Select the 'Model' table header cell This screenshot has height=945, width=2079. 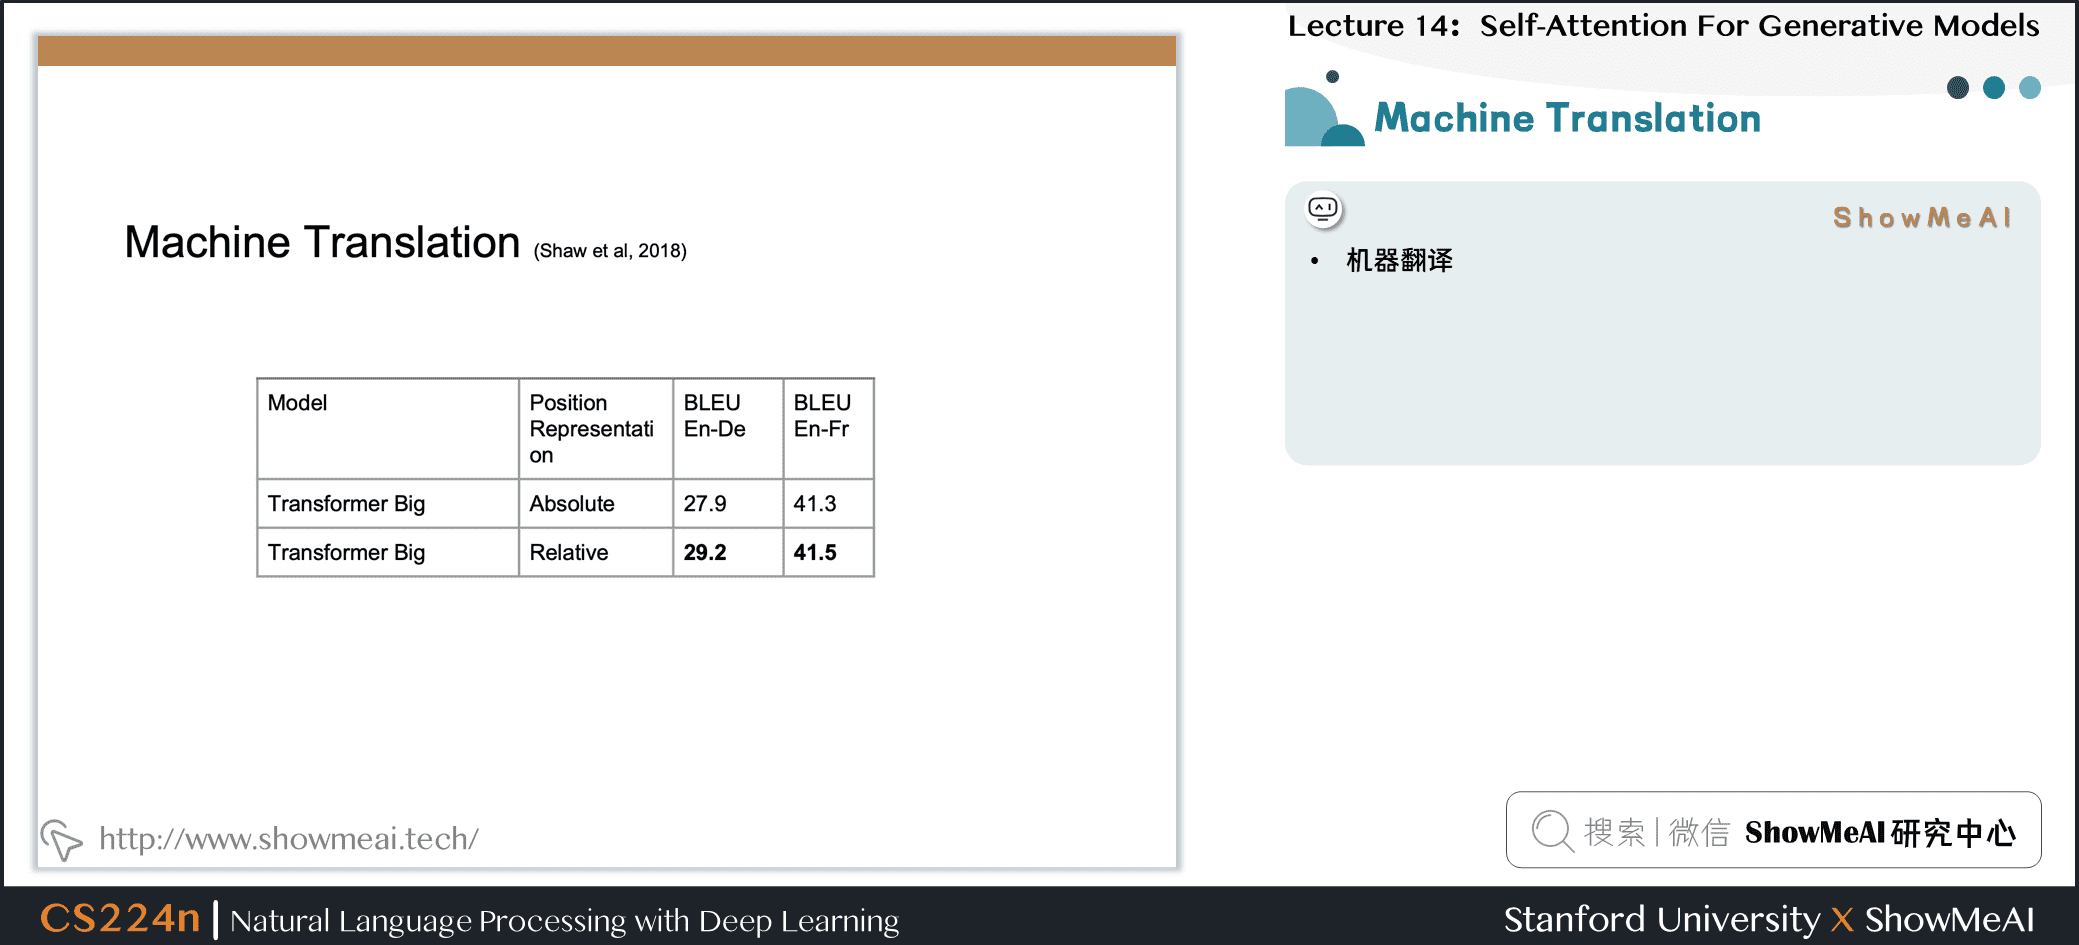(388, 429)
